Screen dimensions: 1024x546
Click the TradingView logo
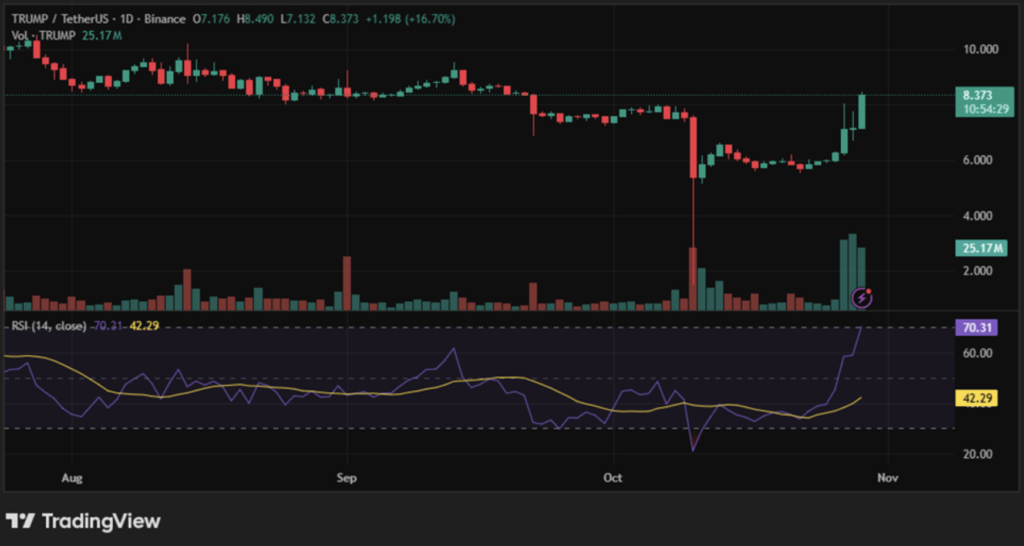83,521
